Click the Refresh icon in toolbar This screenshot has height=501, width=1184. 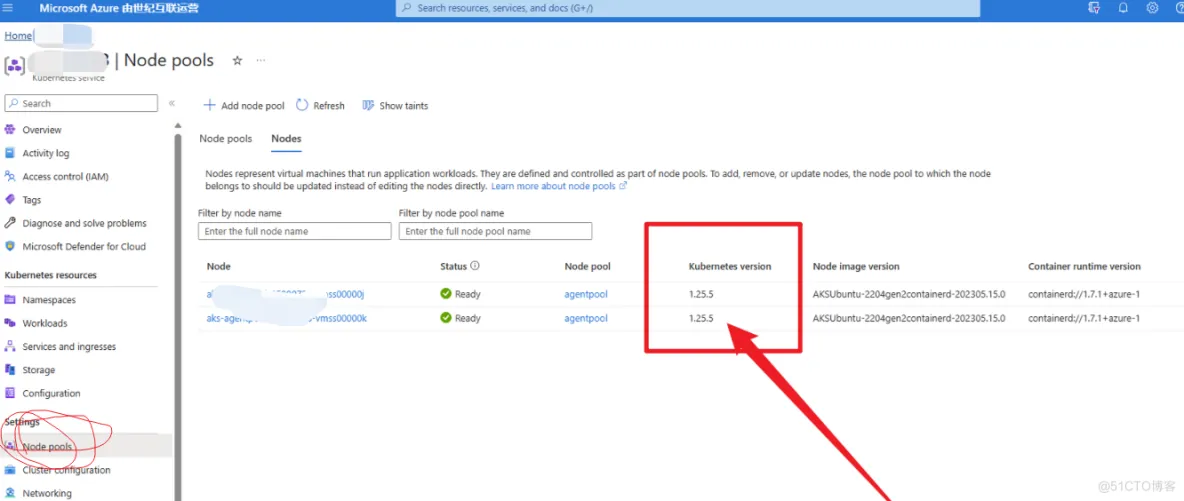pyautogui.click(x=302, y=105)
